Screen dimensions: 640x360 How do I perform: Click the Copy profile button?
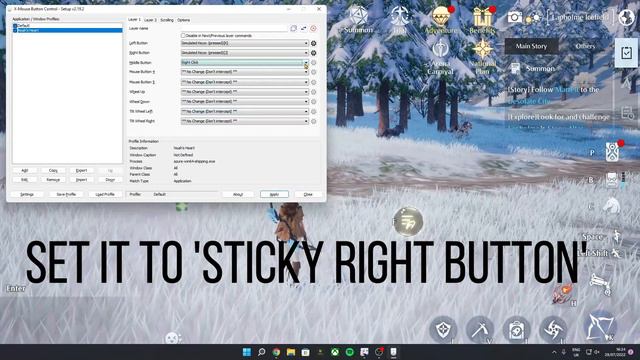pos(53,170)
